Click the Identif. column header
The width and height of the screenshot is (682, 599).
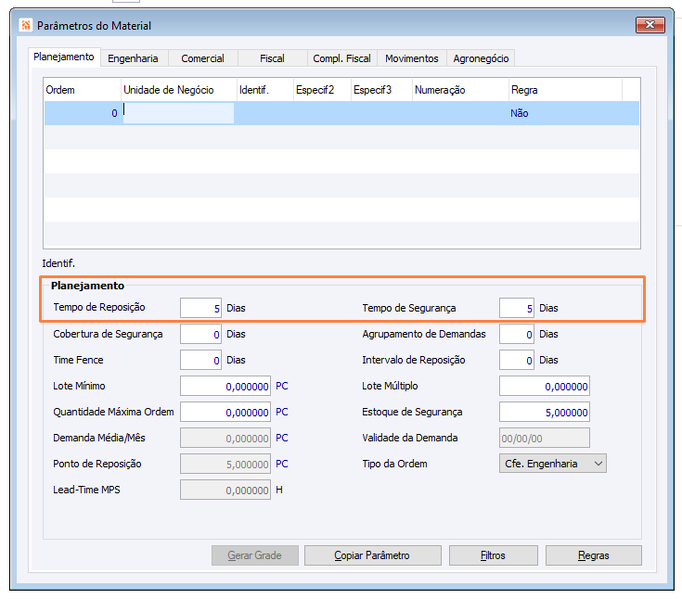click(265, 90)
